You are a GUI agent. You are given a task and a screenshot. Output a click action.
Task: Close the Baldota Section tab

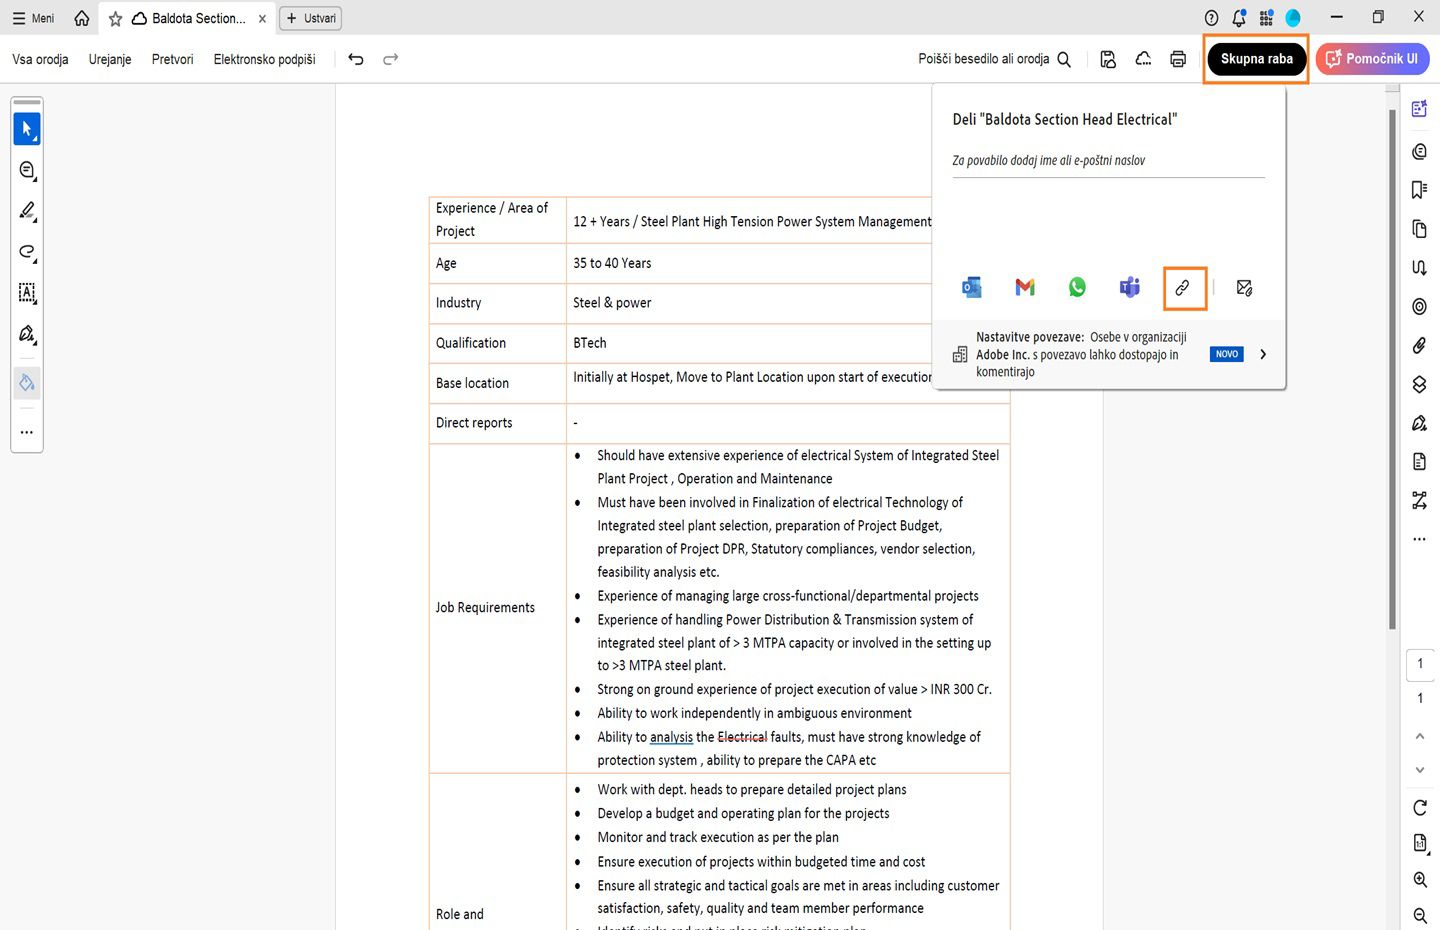[262, 18]
